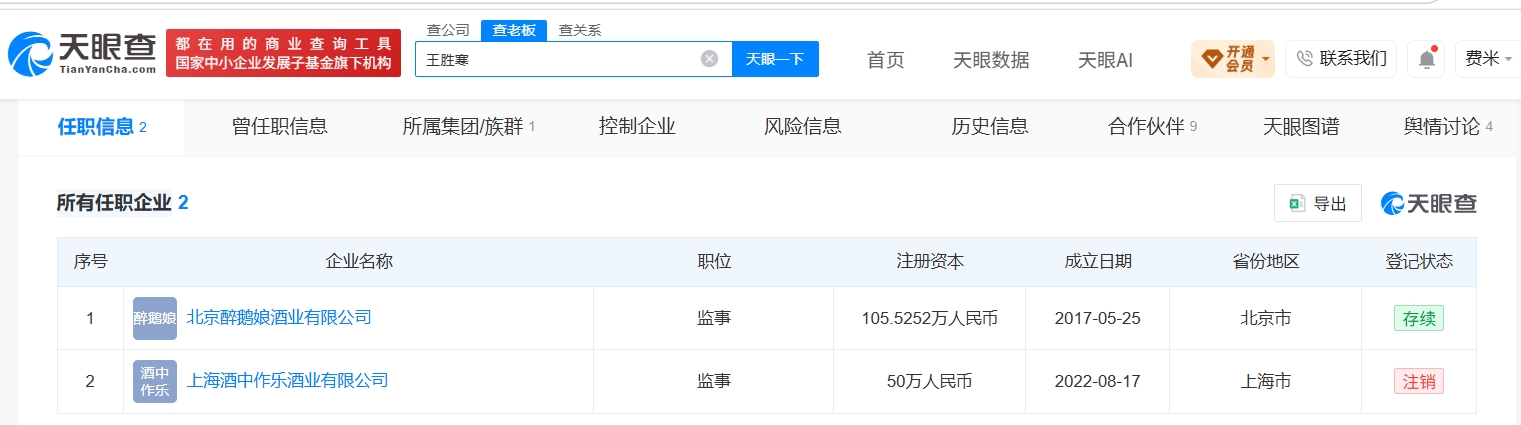
Task: Switch to the 查公司 search tab
Action: click(447, 30)
